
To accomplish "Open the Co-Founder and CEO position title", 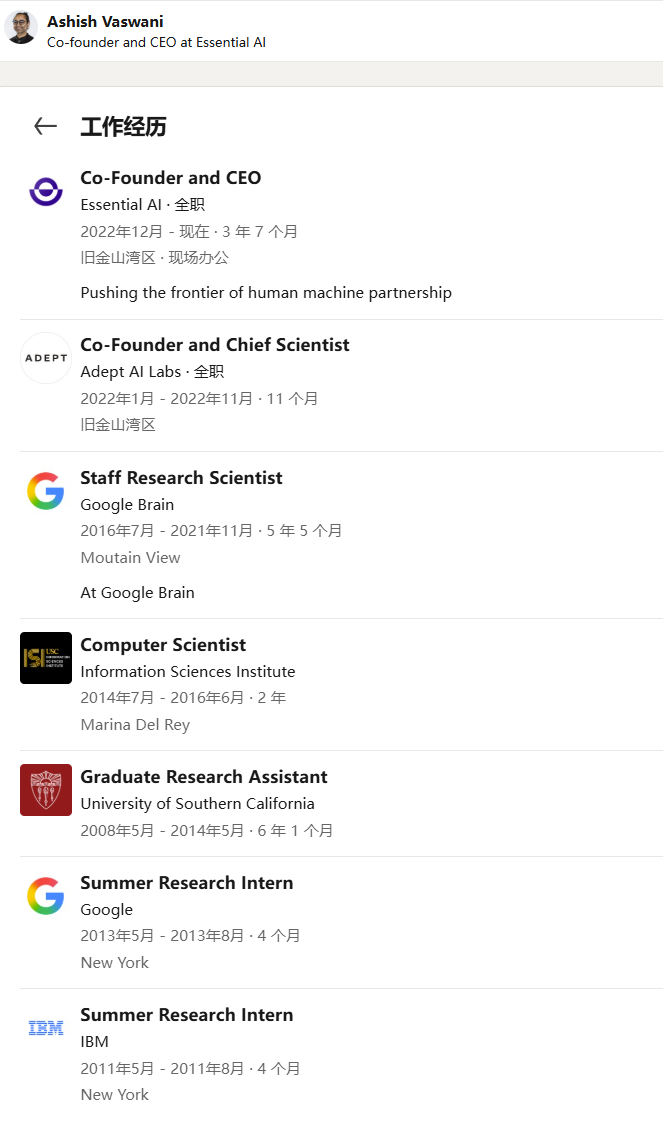I will [x=171, y=177].
